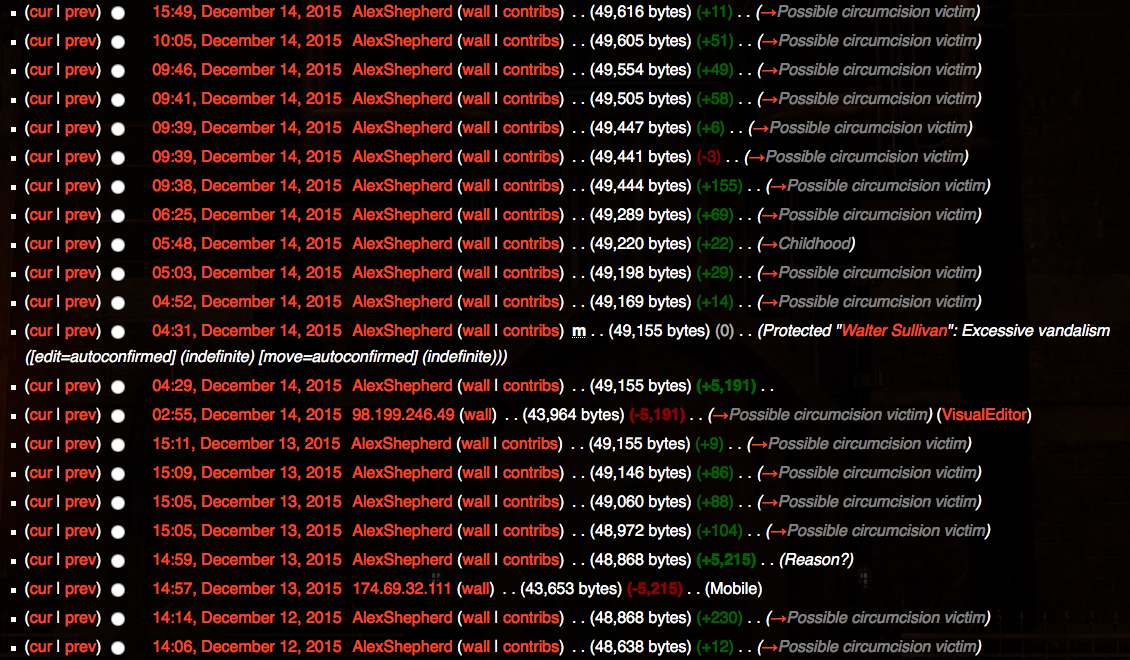The width and height of the screenshot is (1130, 660).
Task: Select radio button for 15:11, December 13 revision
Action: [117, 445]
